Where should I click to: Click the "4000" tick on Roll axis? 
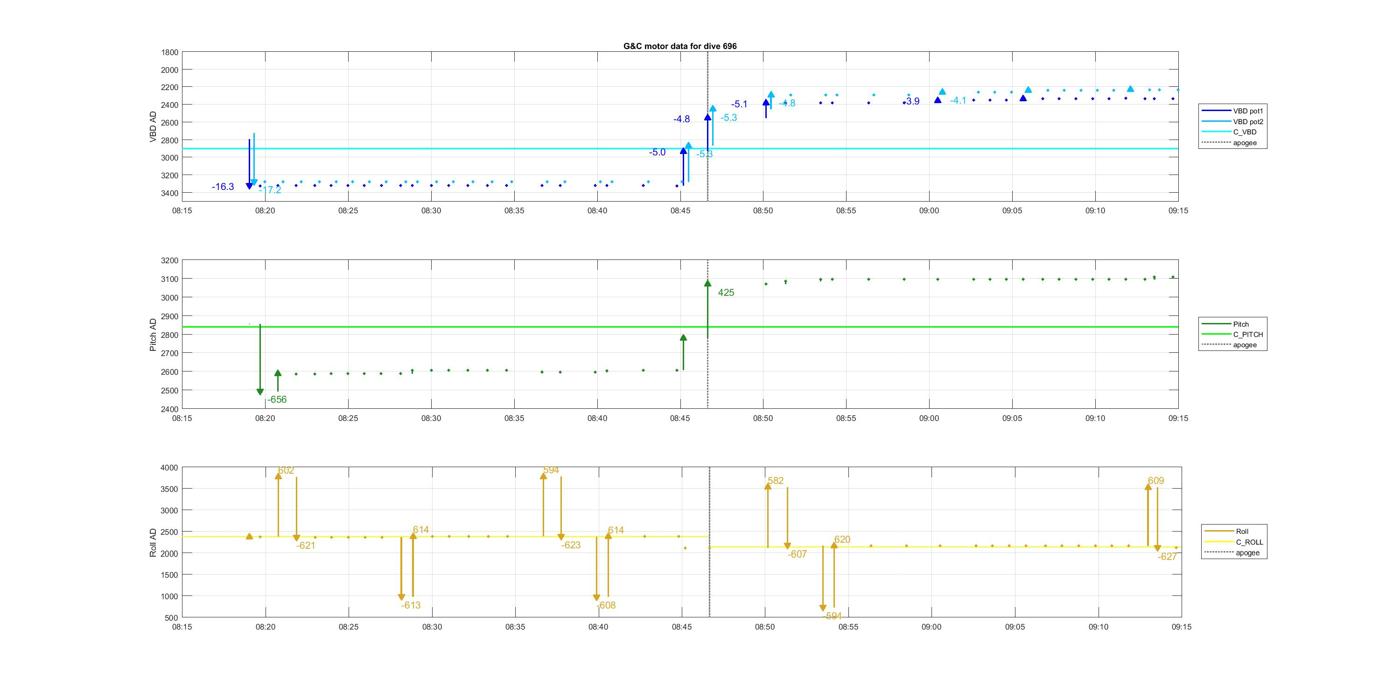(170, 468)
